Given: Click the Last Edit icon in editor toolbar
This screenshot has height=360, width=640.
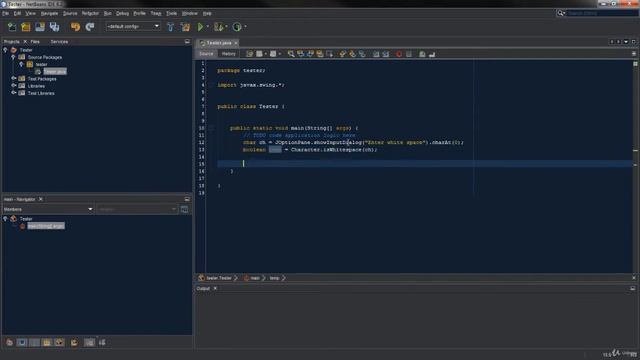Looking at the screenshot, I should coord(249,54).
